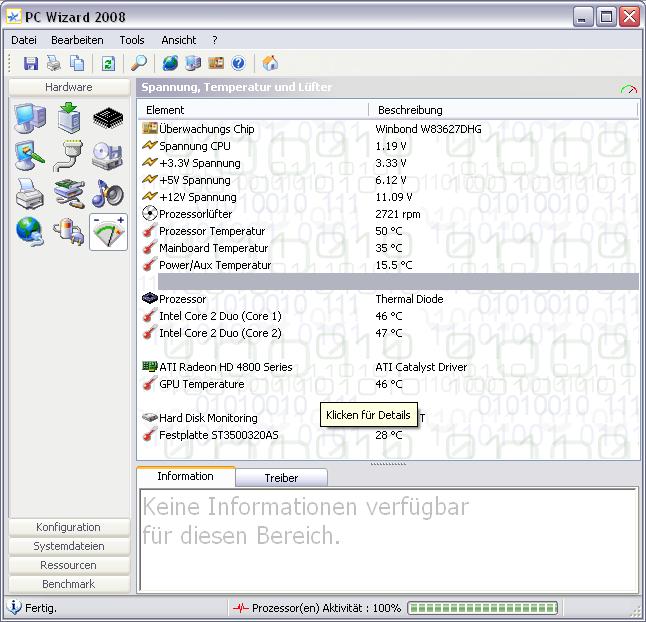The width and height of the screenshot is (646, 622).
Task: Switch to the Treiber tab
Action: (281, 478)
